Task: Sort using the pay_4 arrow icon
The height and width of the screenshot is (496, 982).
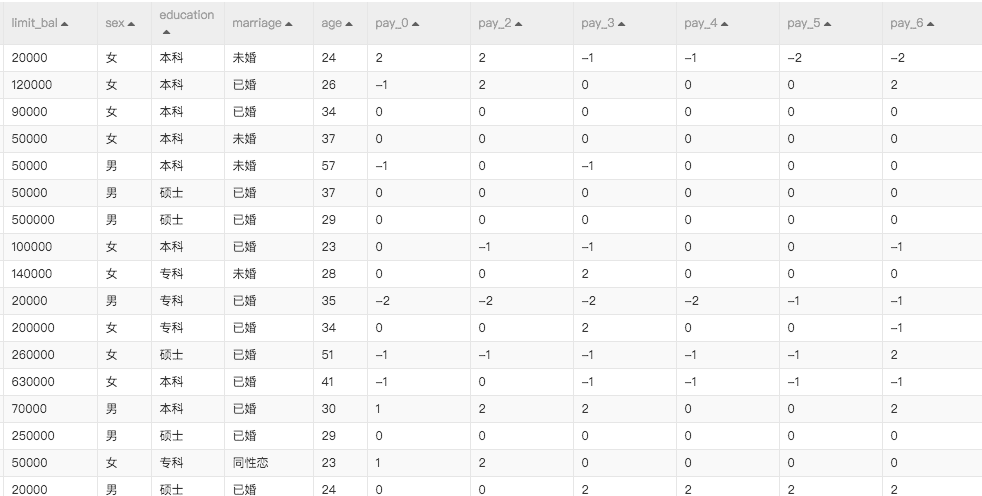Action: pyautogui.click(x=724, y=24)
